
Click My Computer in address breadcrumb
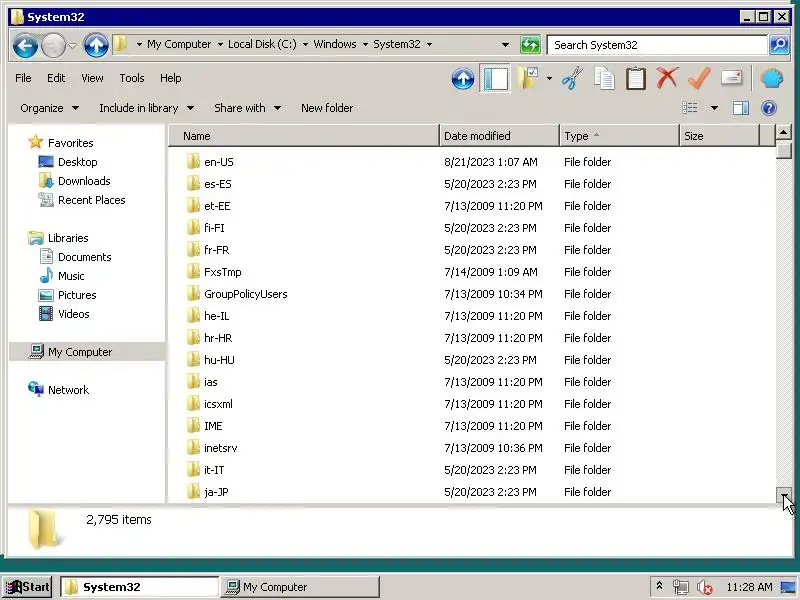[x=179, y=44]
